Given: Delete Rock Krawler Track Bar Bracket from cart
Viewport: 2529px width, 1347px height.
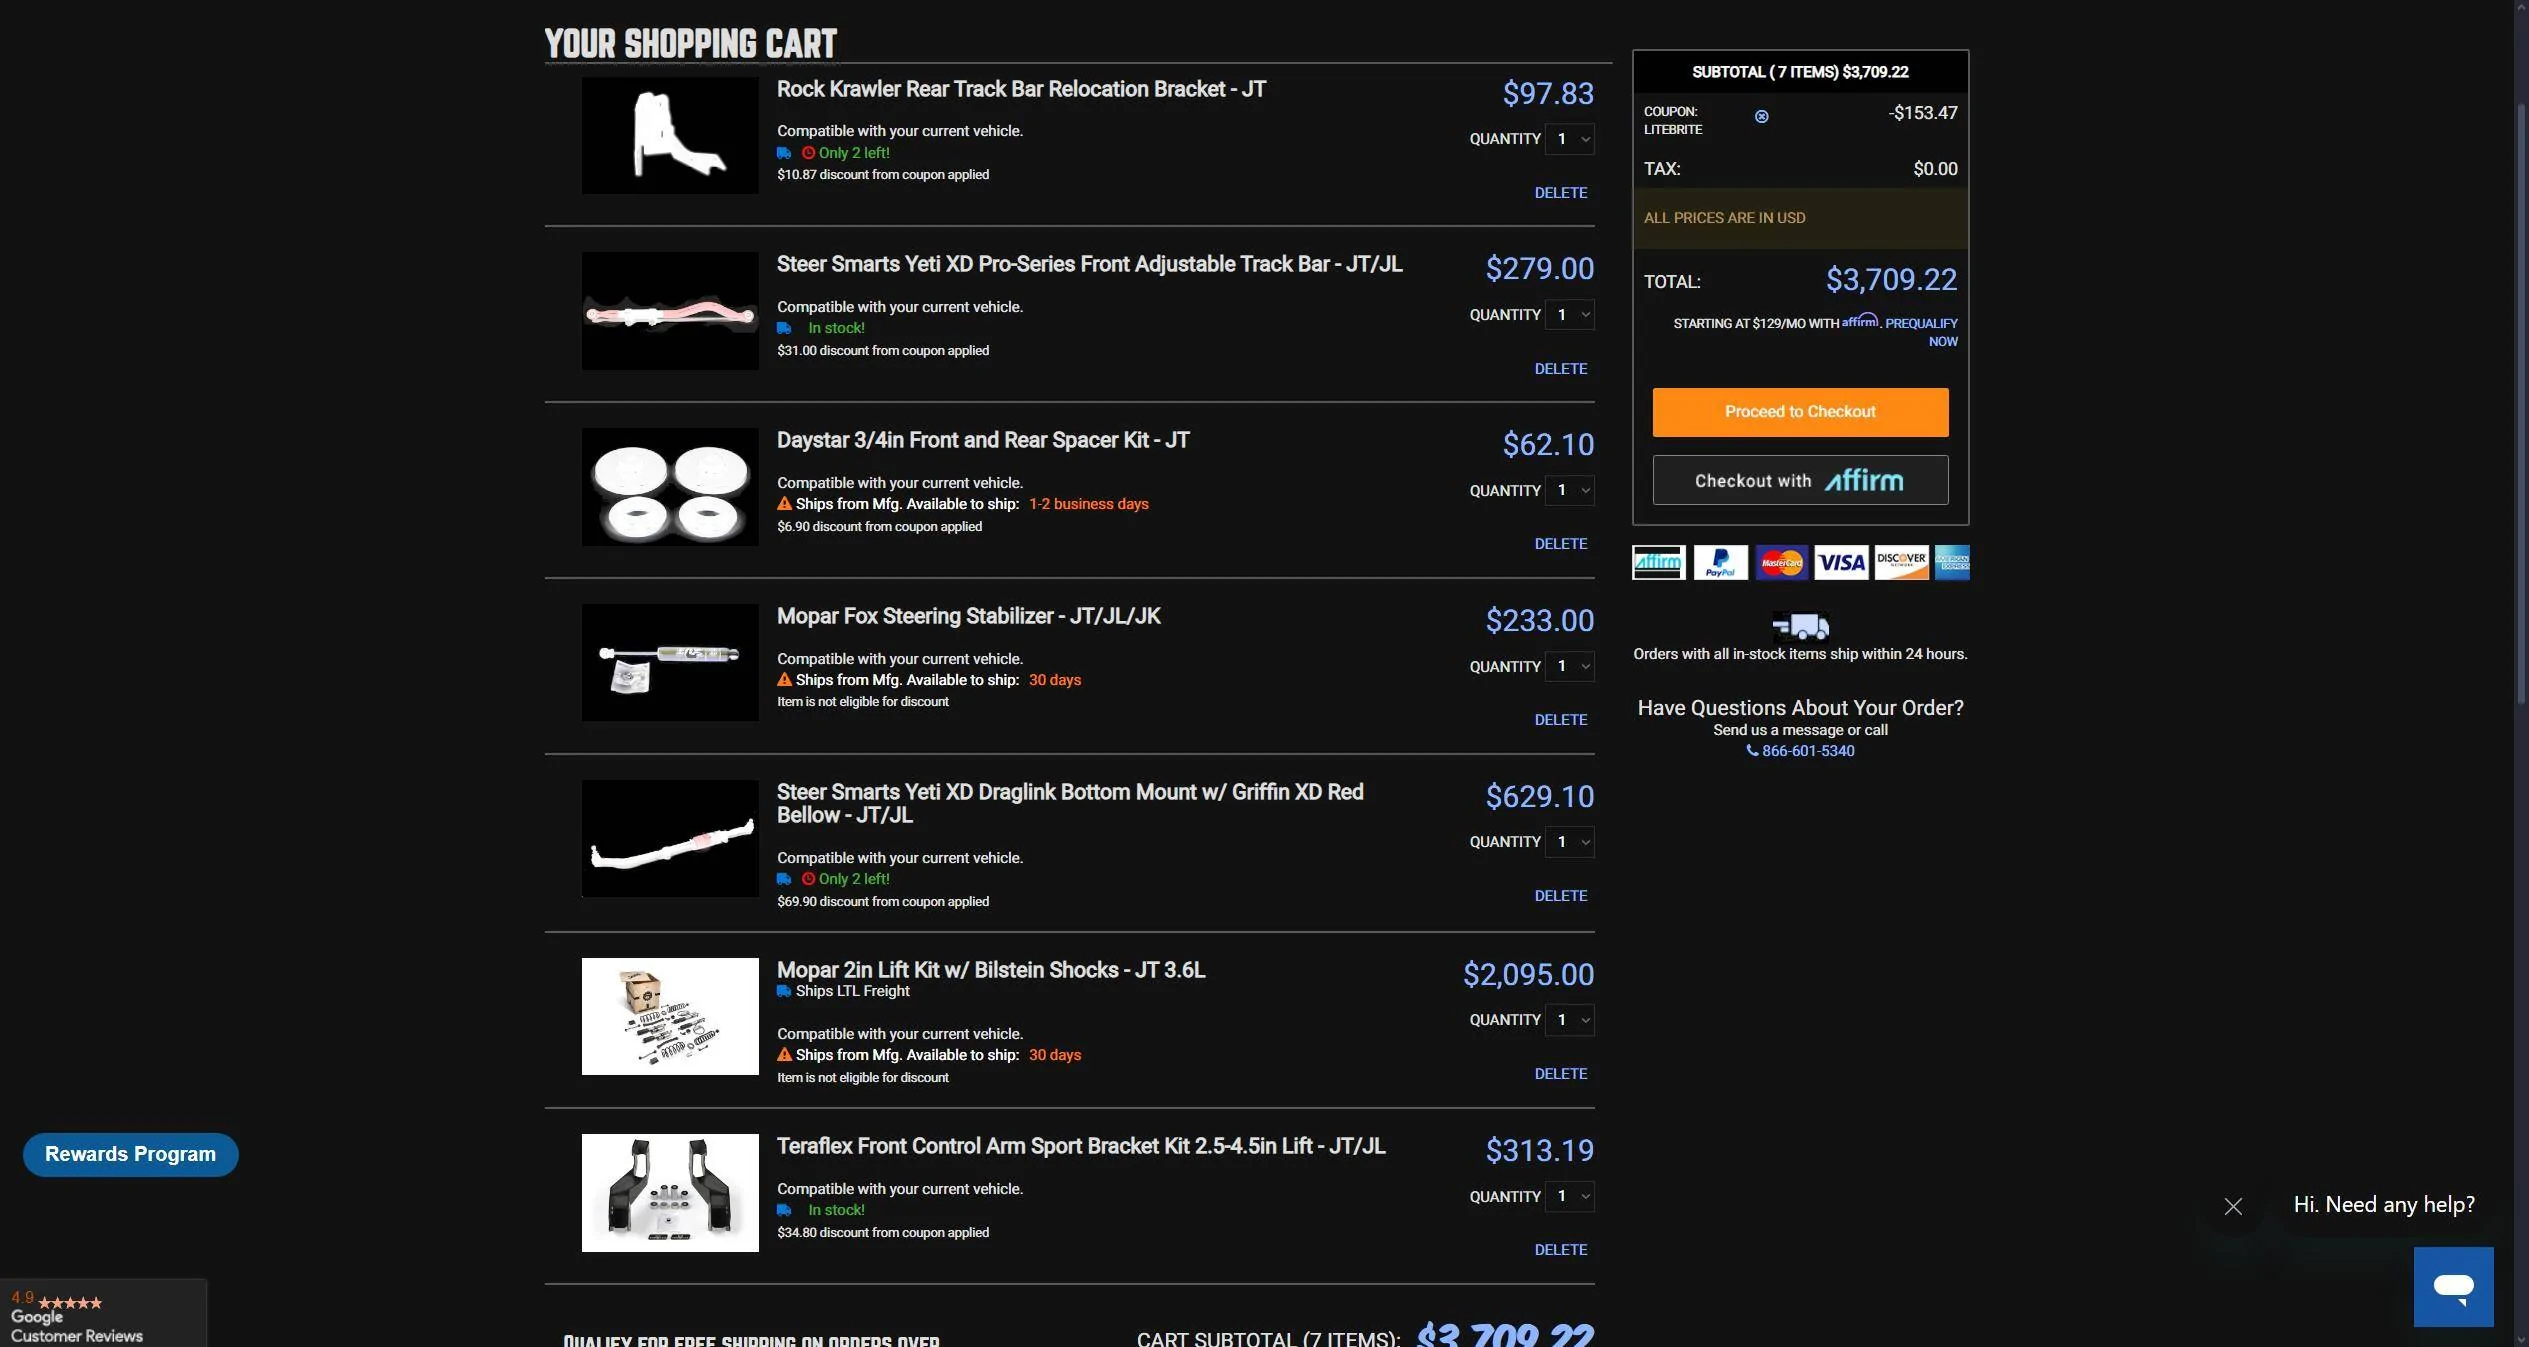Looking at the screenshot, I should tap(1561, 193).
